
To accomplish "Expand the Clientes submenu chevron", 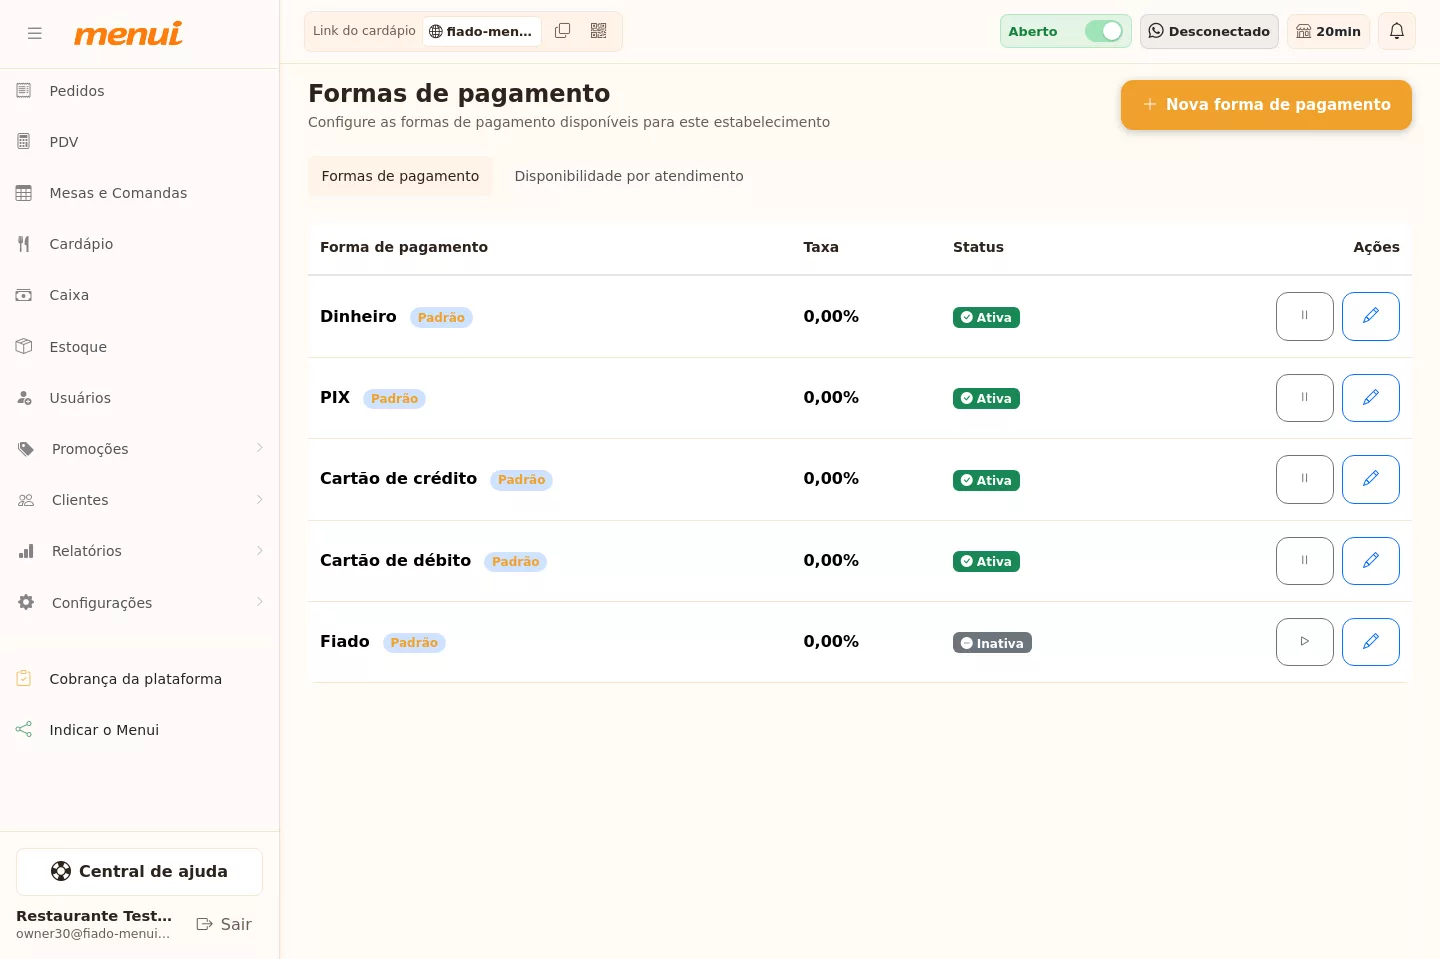I will tap(259, 499).
